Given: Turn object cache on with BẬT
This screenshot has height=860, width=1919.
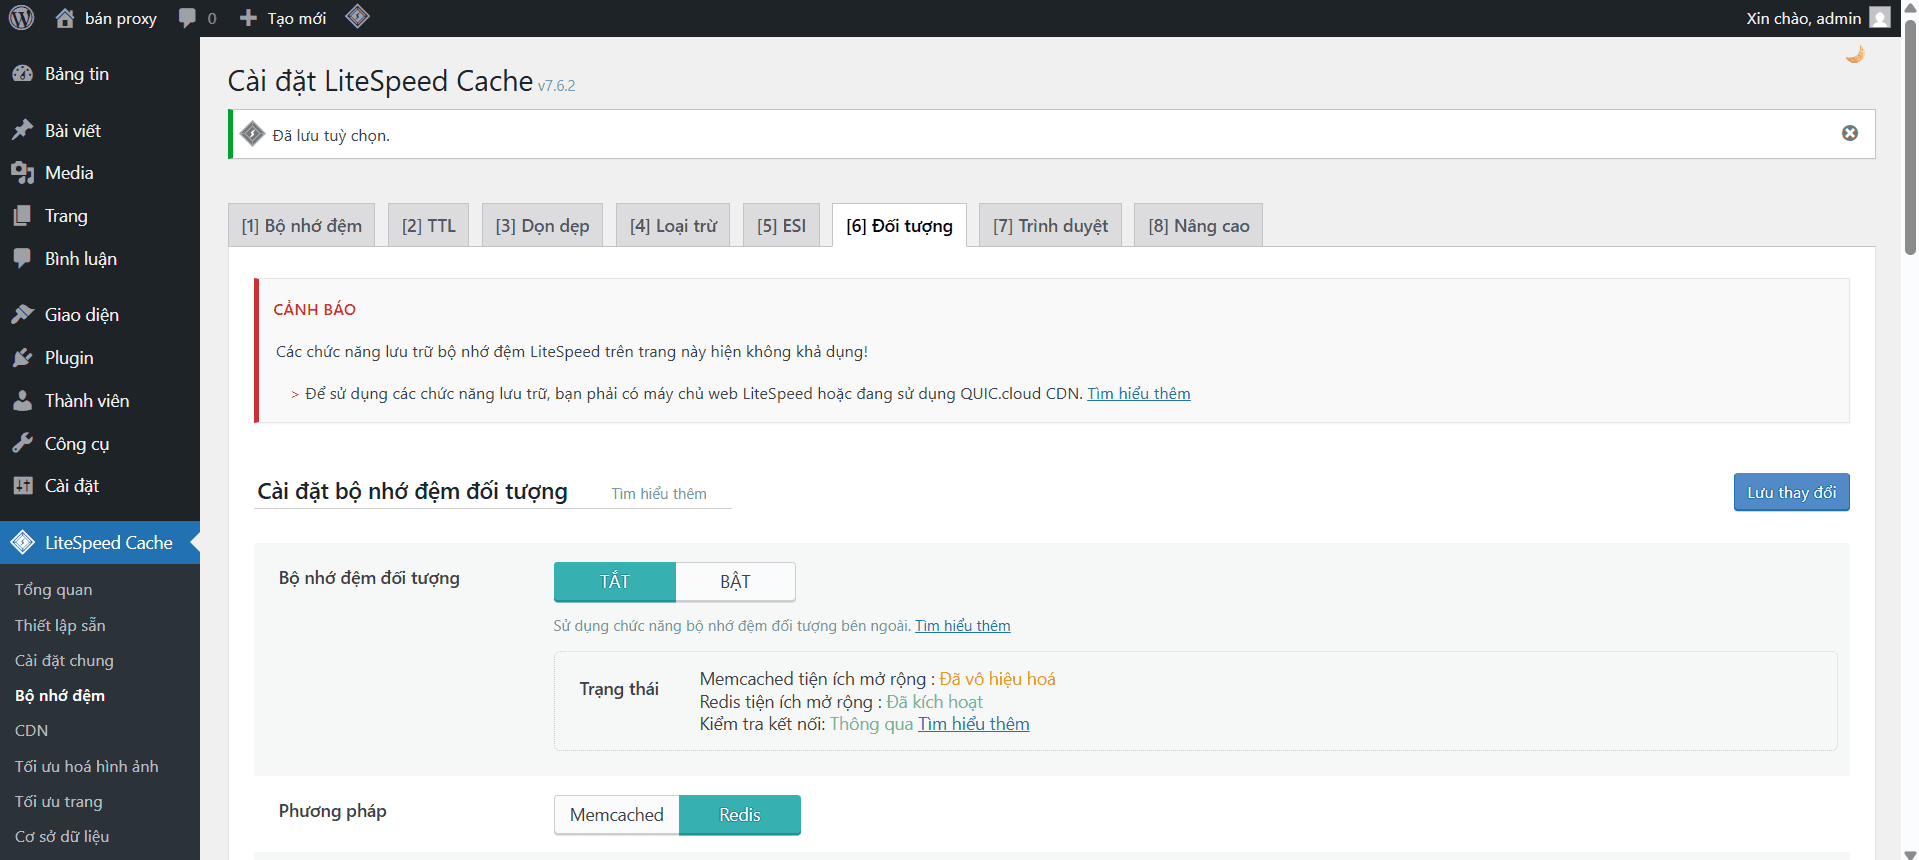Looking at the screenshot, I should click(x=735, y=582).
